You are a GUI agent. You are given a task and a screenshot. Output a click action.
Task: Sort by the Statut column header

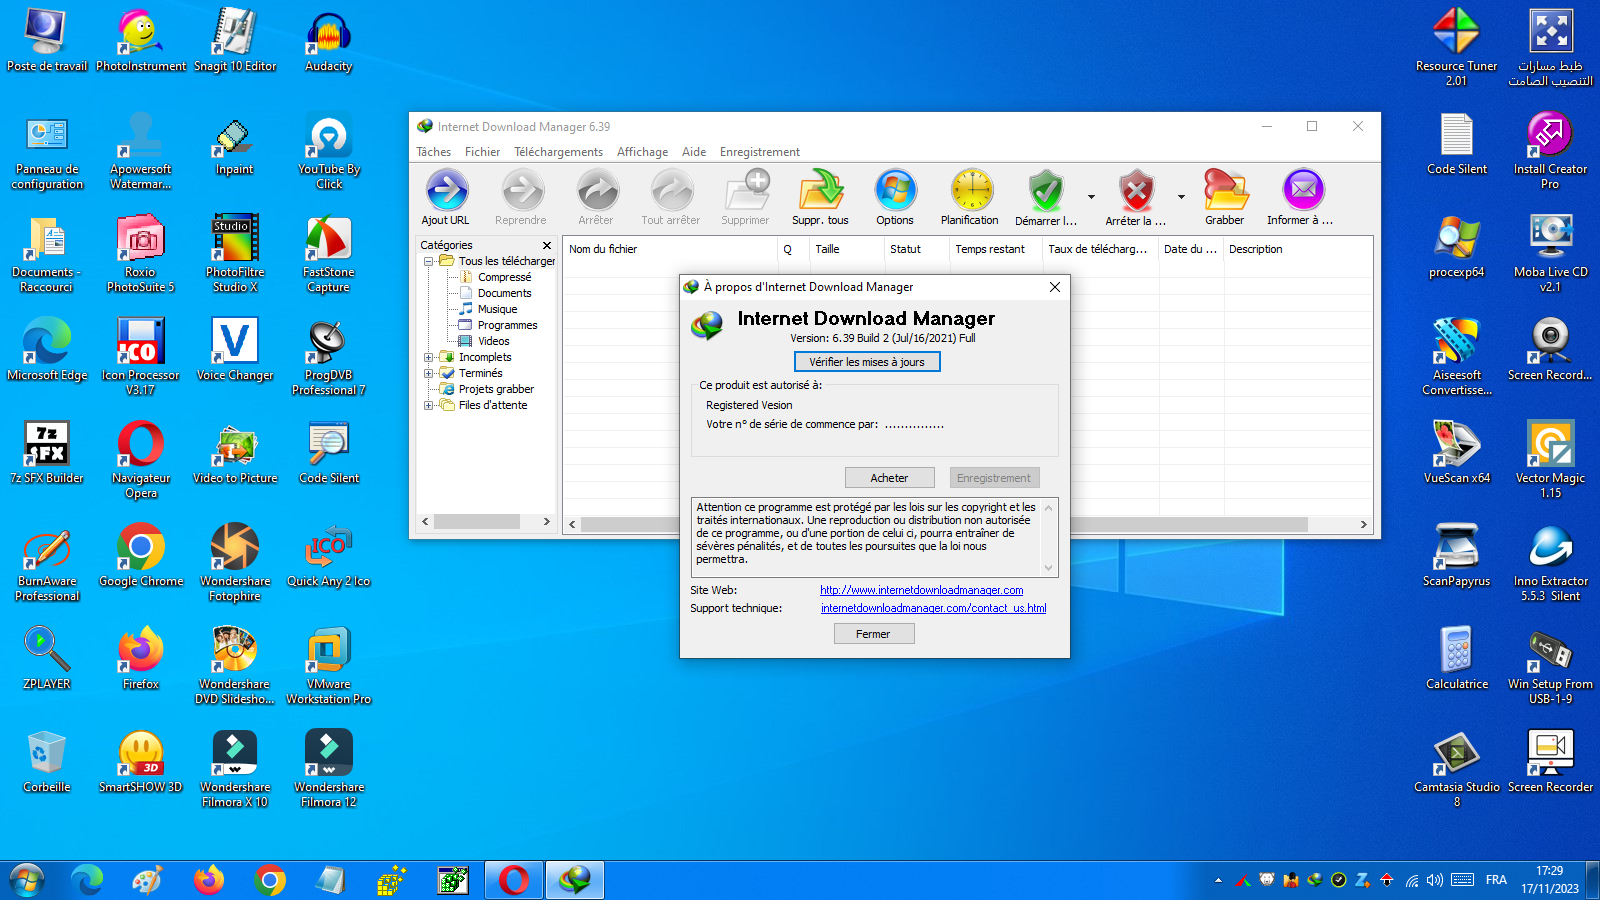(x=916, y=249)
